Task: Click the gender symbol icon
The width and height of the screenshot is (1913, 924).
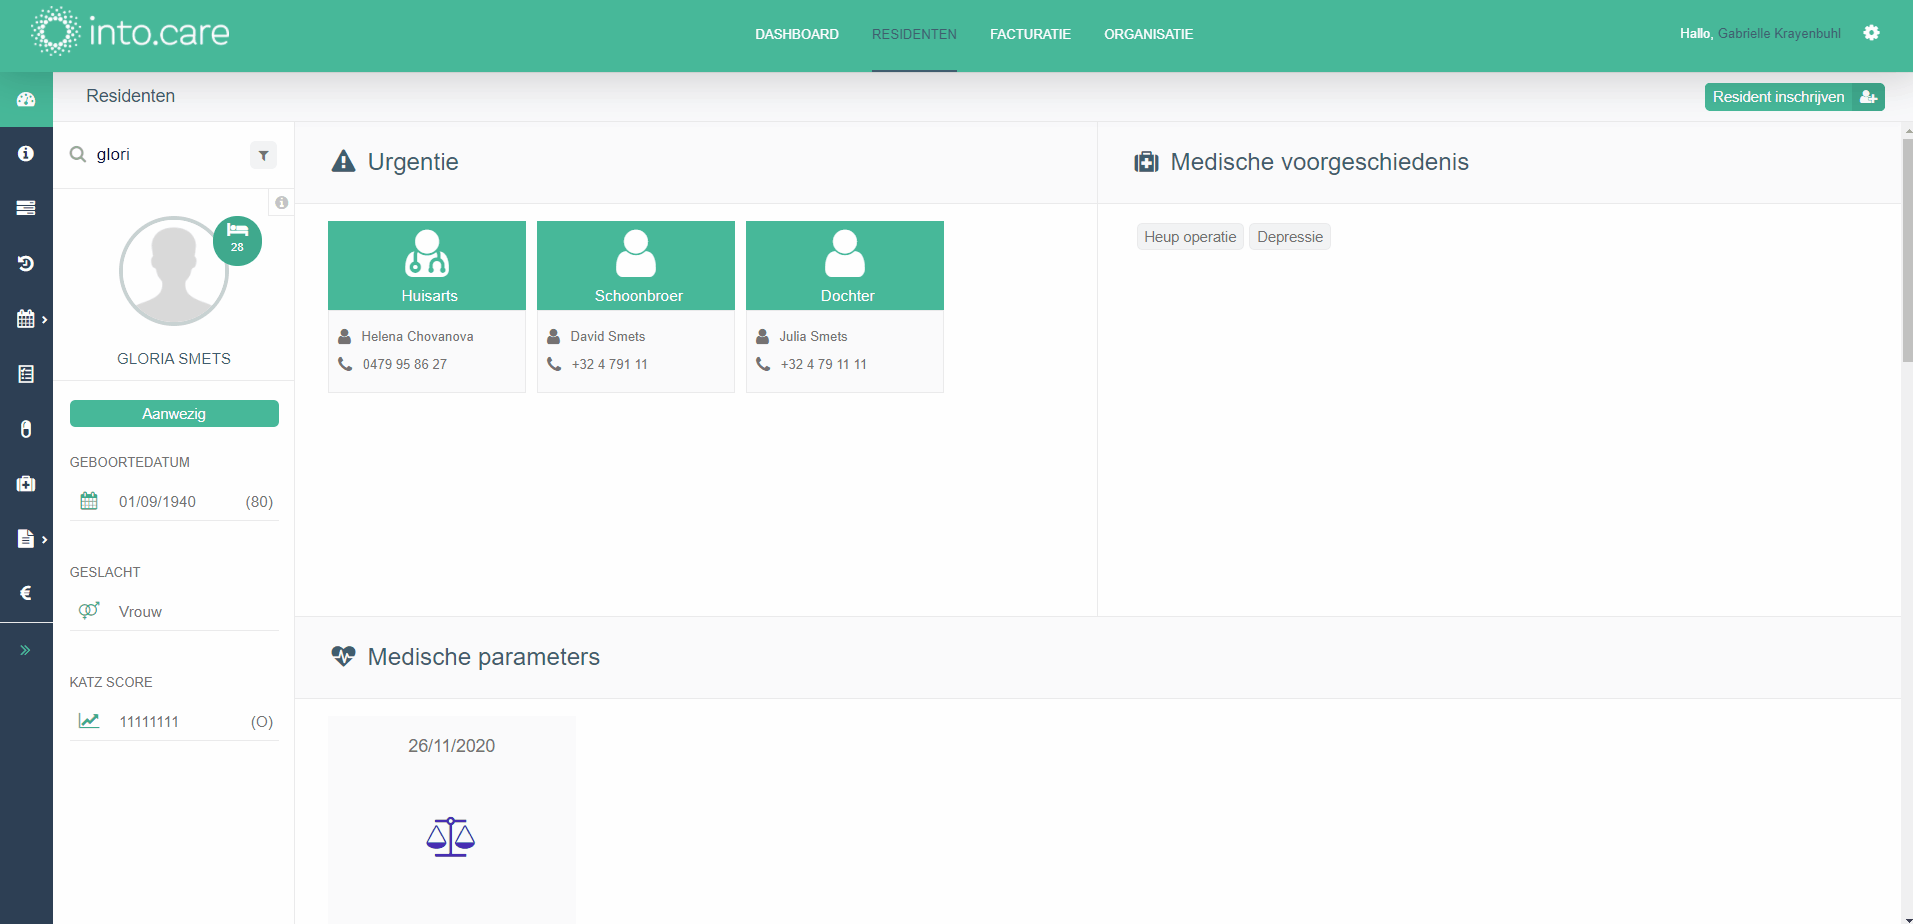Action: point(89,610)
